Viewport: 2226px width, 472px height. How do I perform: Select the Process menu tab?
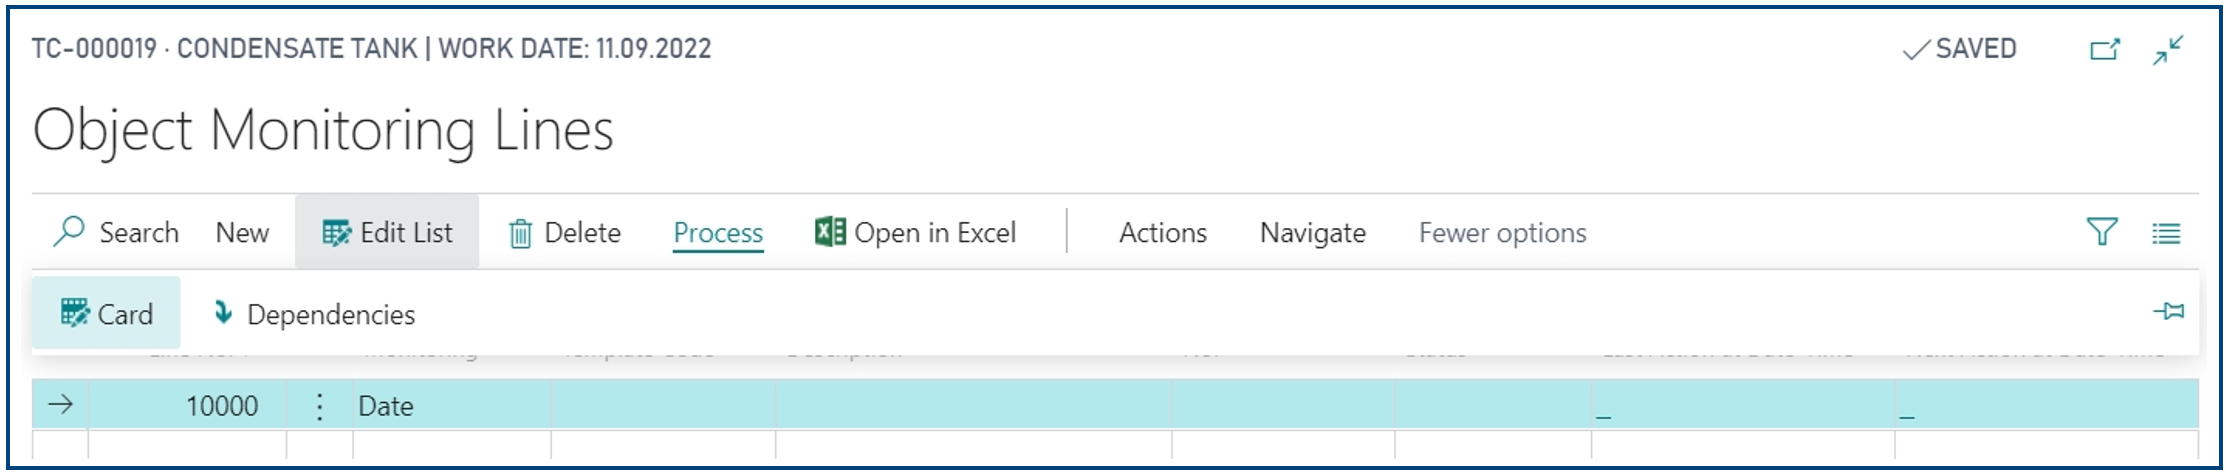(718, 233)
